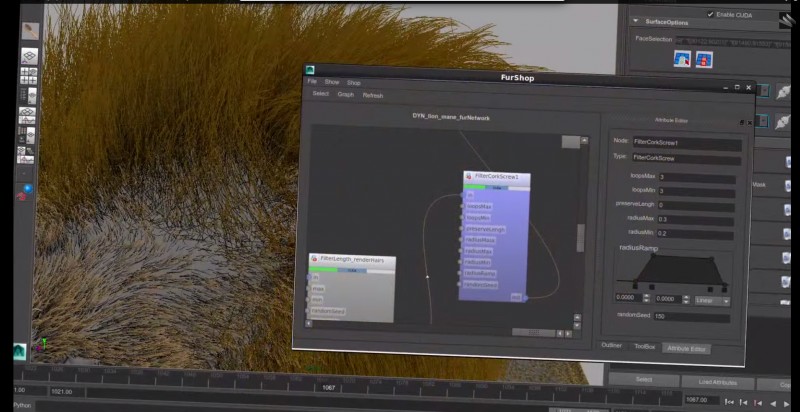The width and height of the screenshot is (800, 412).
Task: Open the Show menu in FurShop
Action: click(332, 82)
